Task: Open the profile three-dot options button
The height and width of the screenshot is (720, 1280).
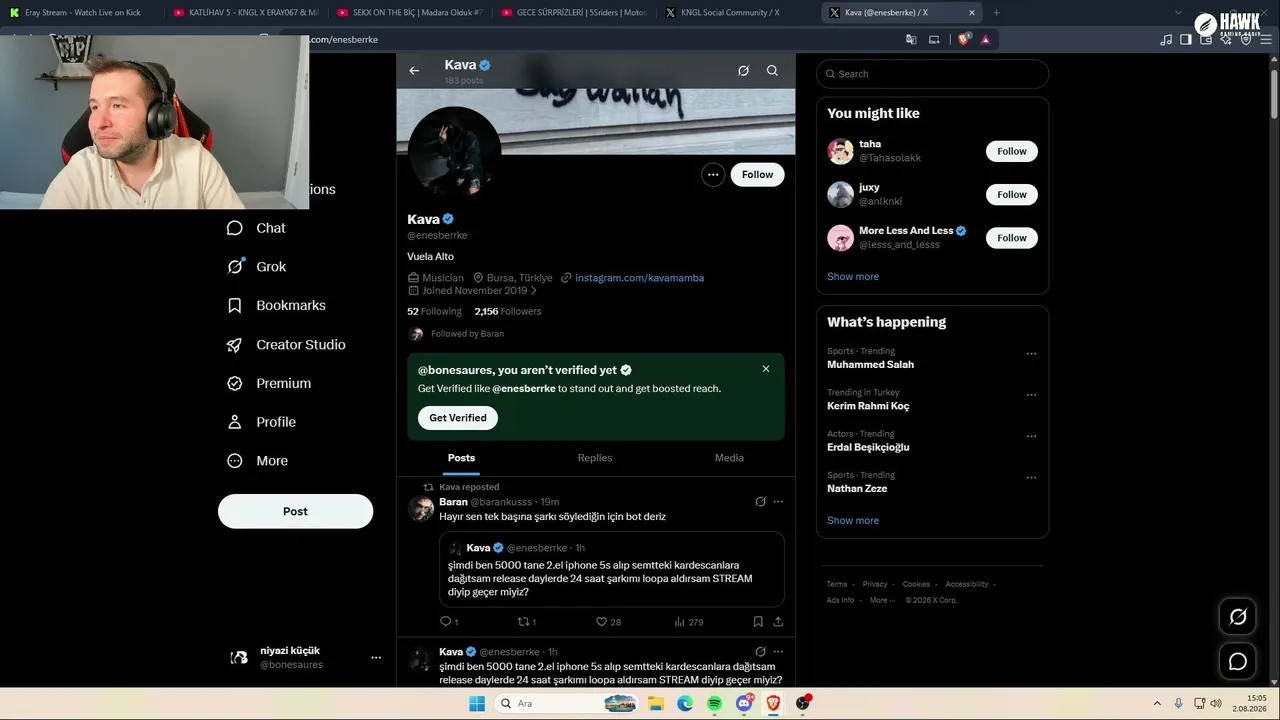Action: 713,175
